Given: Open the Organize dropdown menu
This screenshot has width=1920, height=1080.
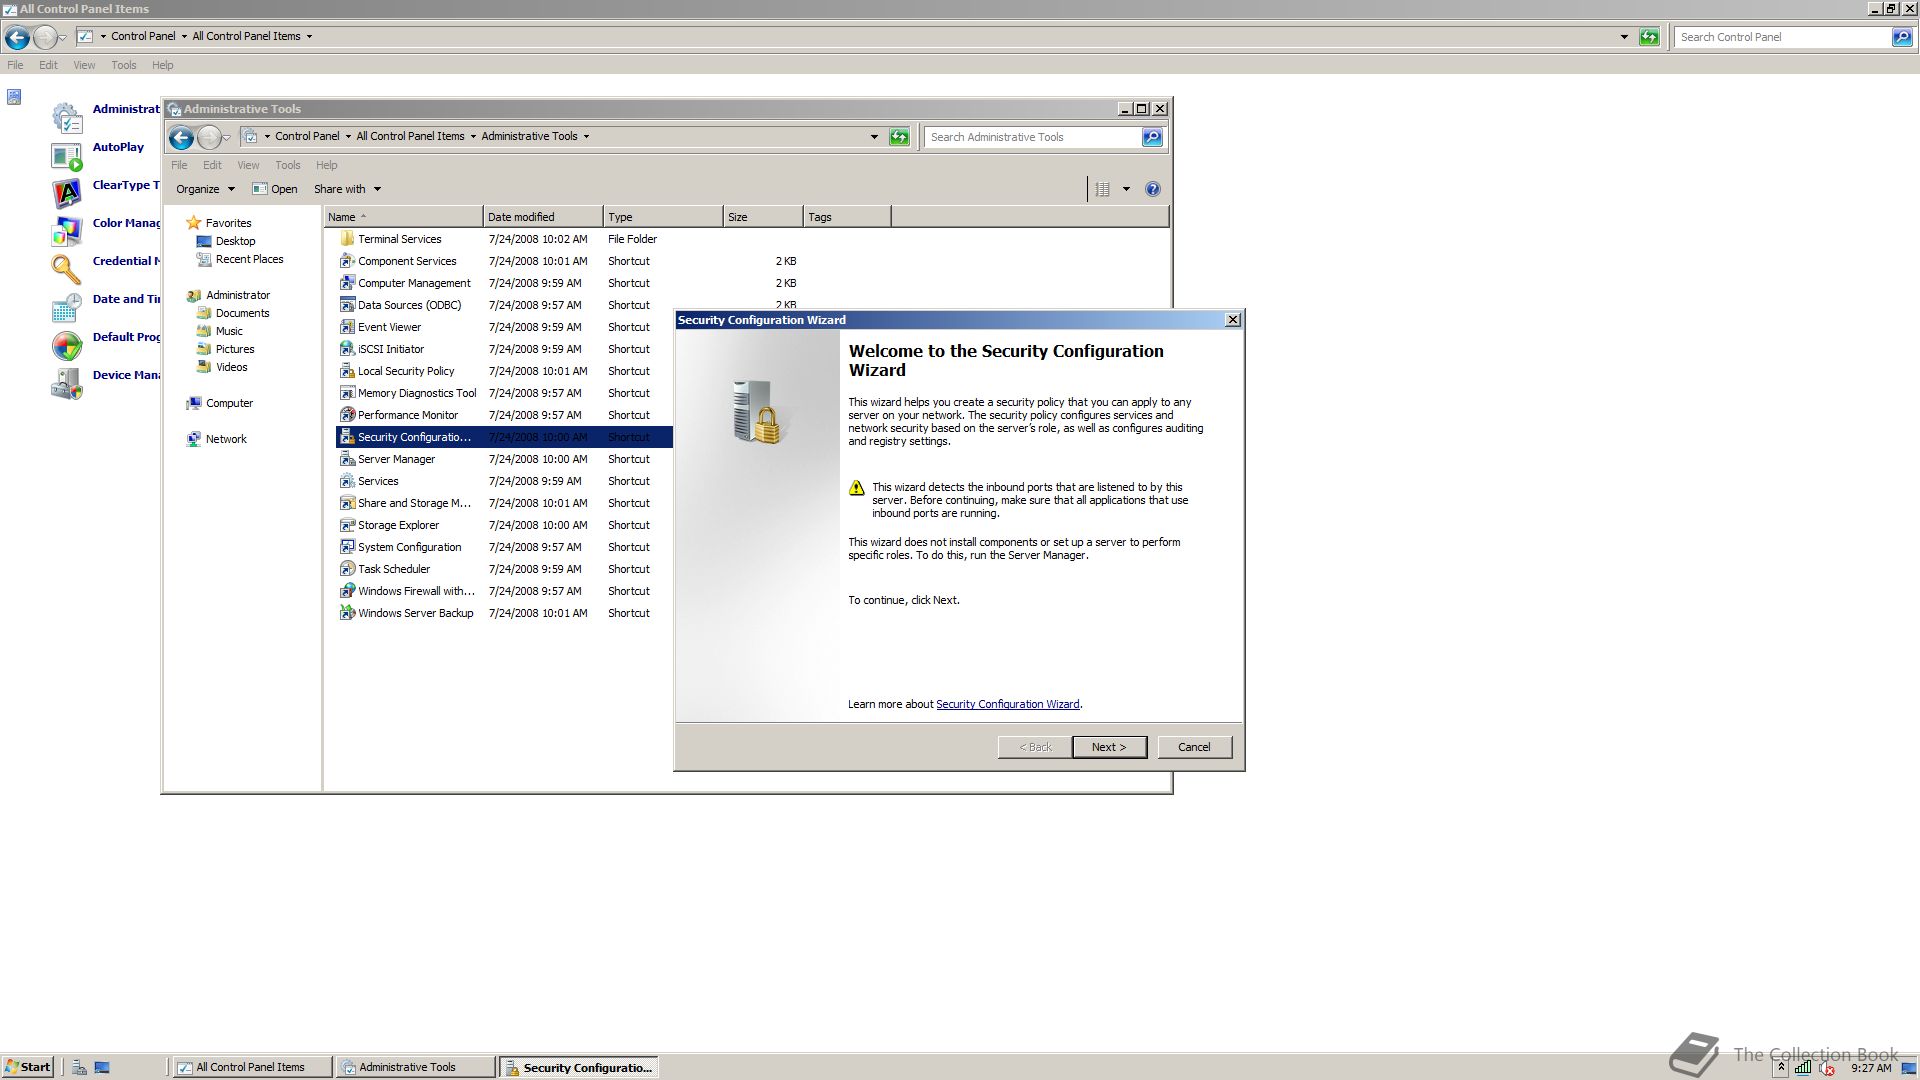Looking at the screenshot, I should point(205,189).
